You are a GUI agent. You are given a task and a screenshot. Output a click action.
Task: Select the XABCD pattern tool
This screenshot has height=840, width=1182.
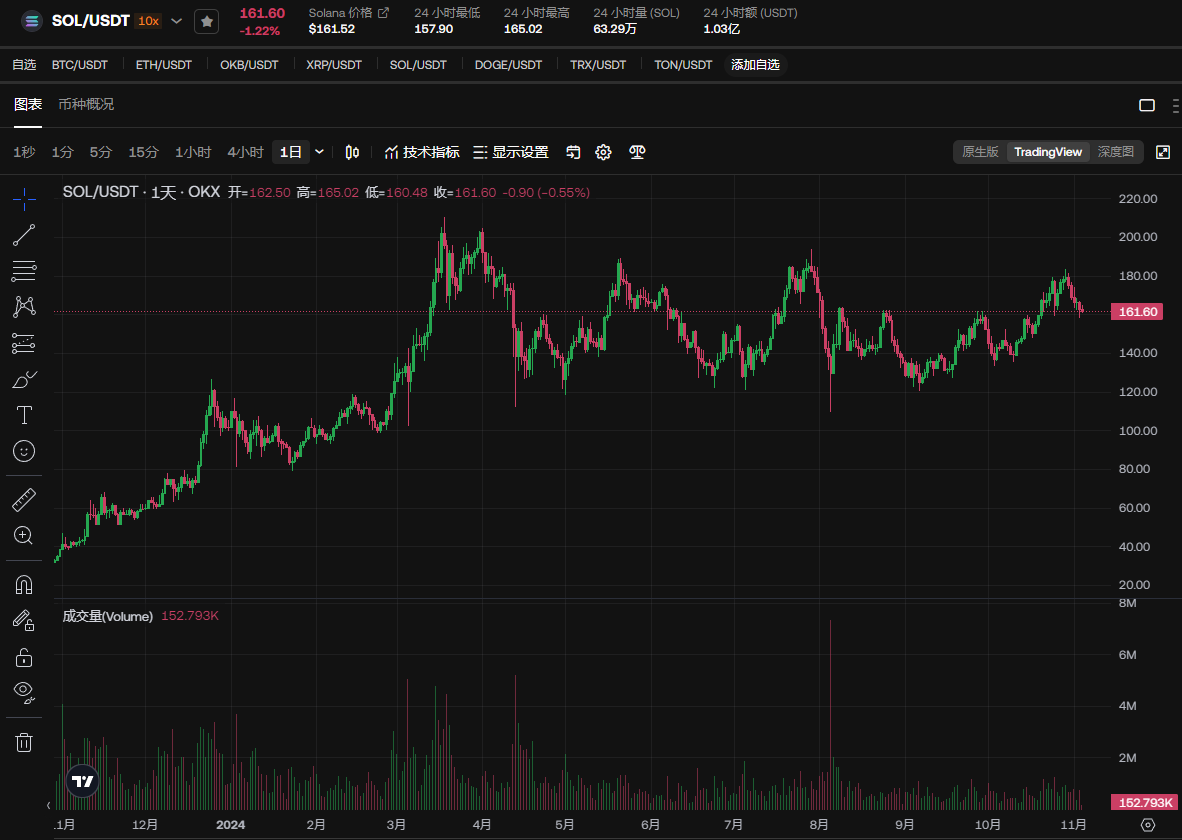pos(24,306)
